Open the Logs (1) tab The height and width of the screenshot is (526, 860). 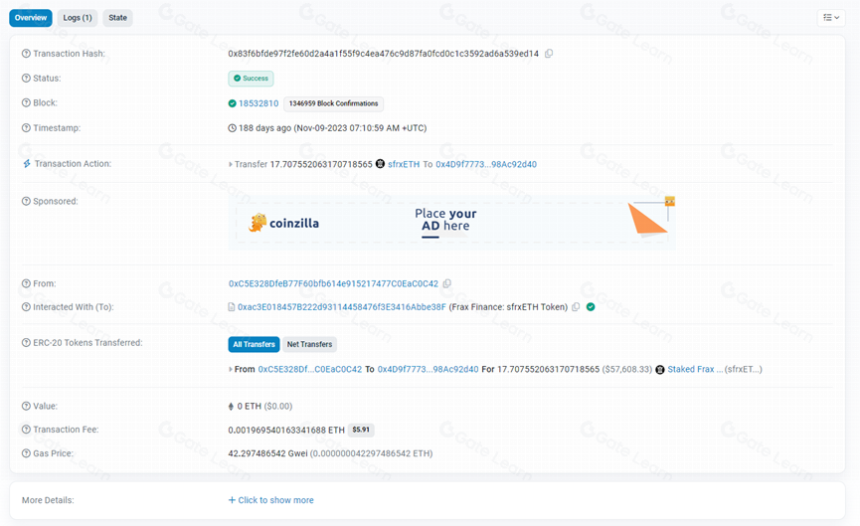pyautogui.click(x=77, y=18)
